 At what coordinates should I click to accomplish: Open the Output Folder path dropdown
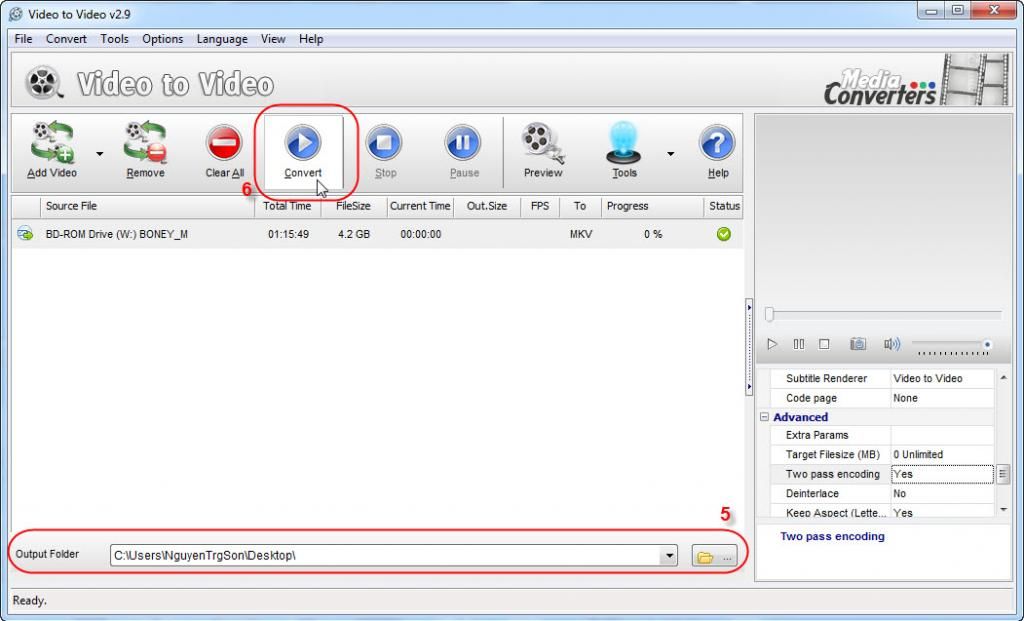pyautogui.click(x=669, y=556)
